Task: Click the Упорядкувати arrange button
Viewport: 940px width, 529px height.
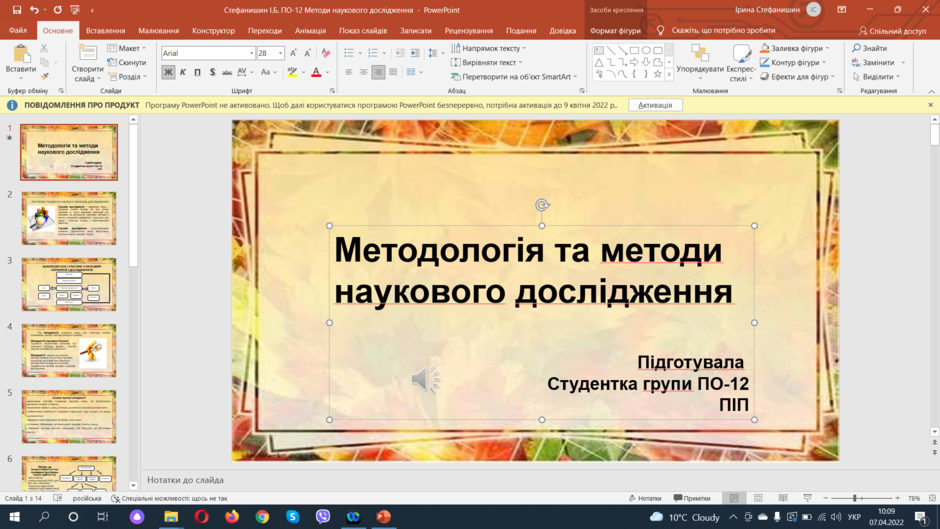Action: (x=700, y=62)
